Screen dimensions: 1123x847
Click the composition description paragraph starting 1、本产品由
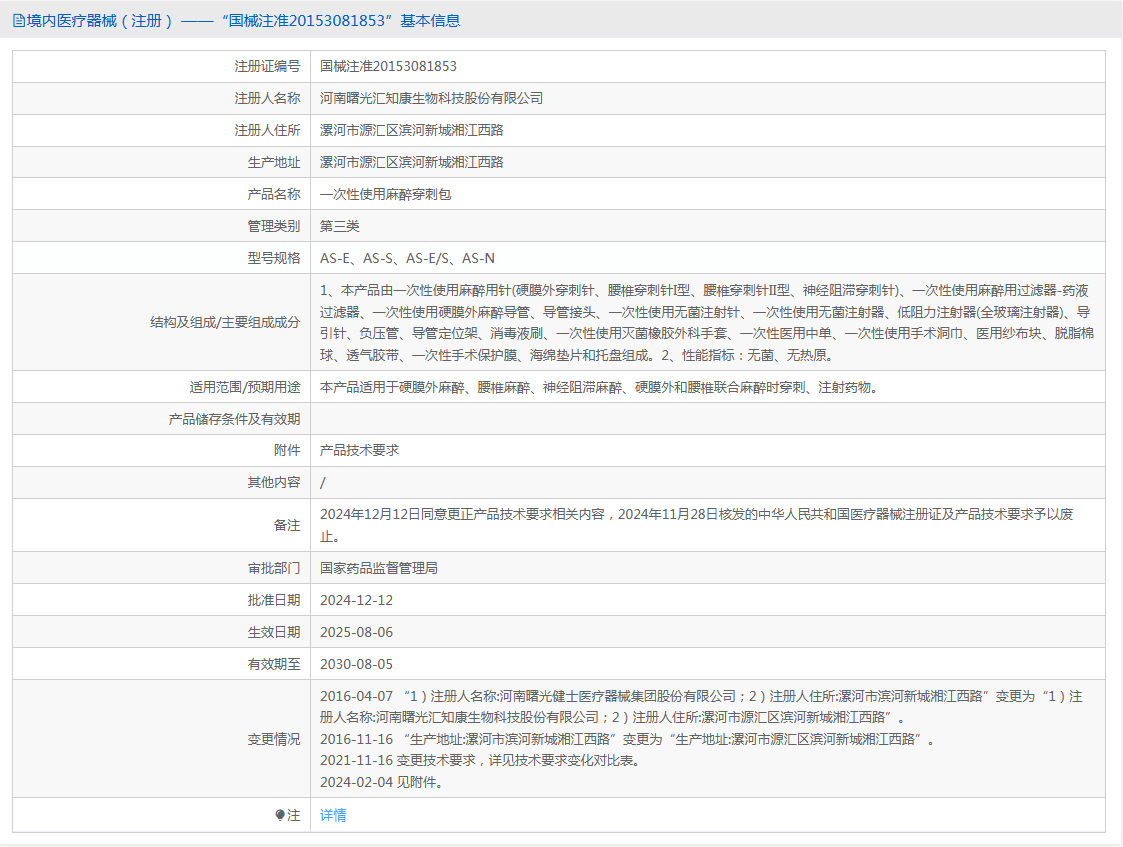pyautogui.click(x=706, y=322)
